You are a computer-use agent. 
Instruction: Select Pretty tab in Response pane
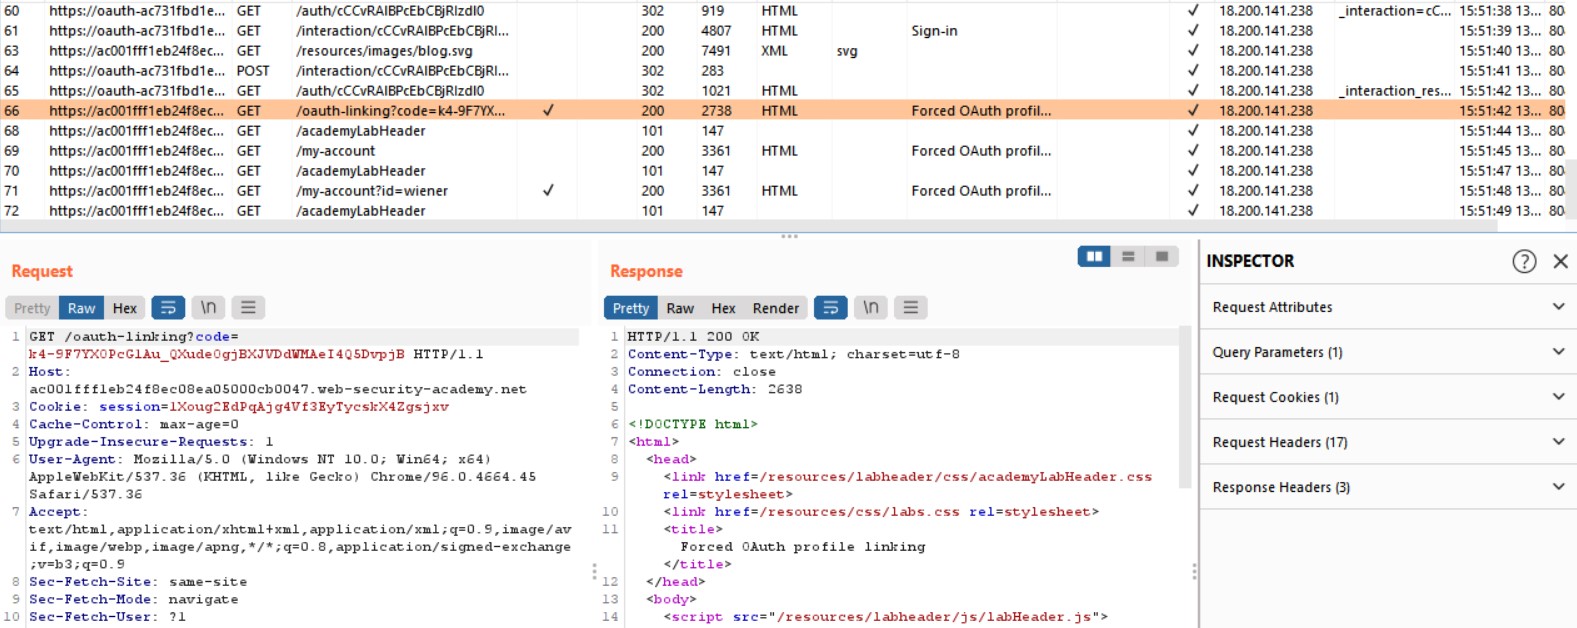[x=631, y=308]
